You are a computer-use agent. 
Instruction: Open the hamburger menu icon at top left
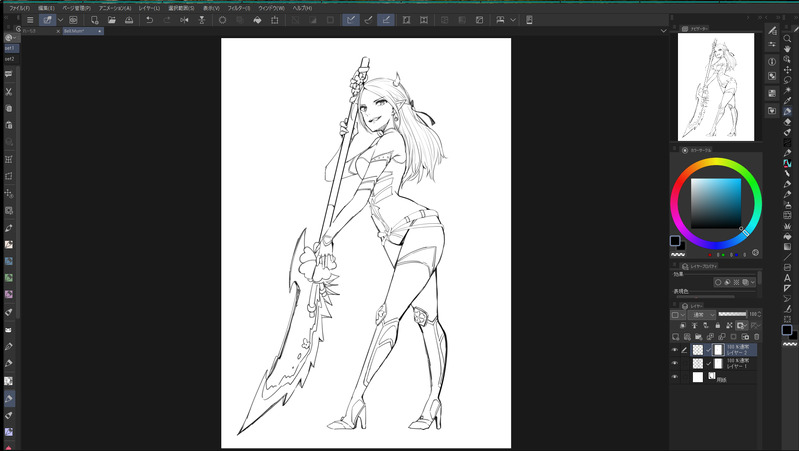click(30, 19)
